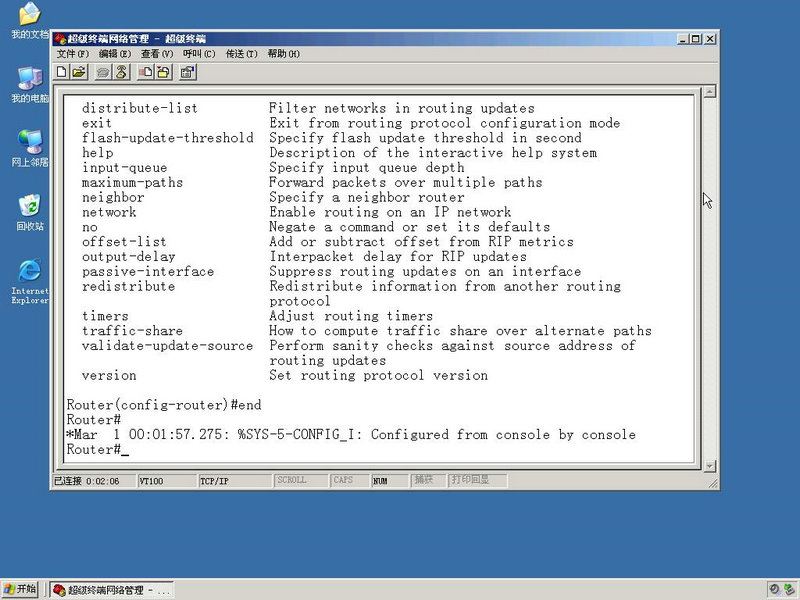Viewport: 800px width, 600px height.
Task: Select the Internet Explorer desktop icon
Action: pyautogui.click(x=30, y=282)
